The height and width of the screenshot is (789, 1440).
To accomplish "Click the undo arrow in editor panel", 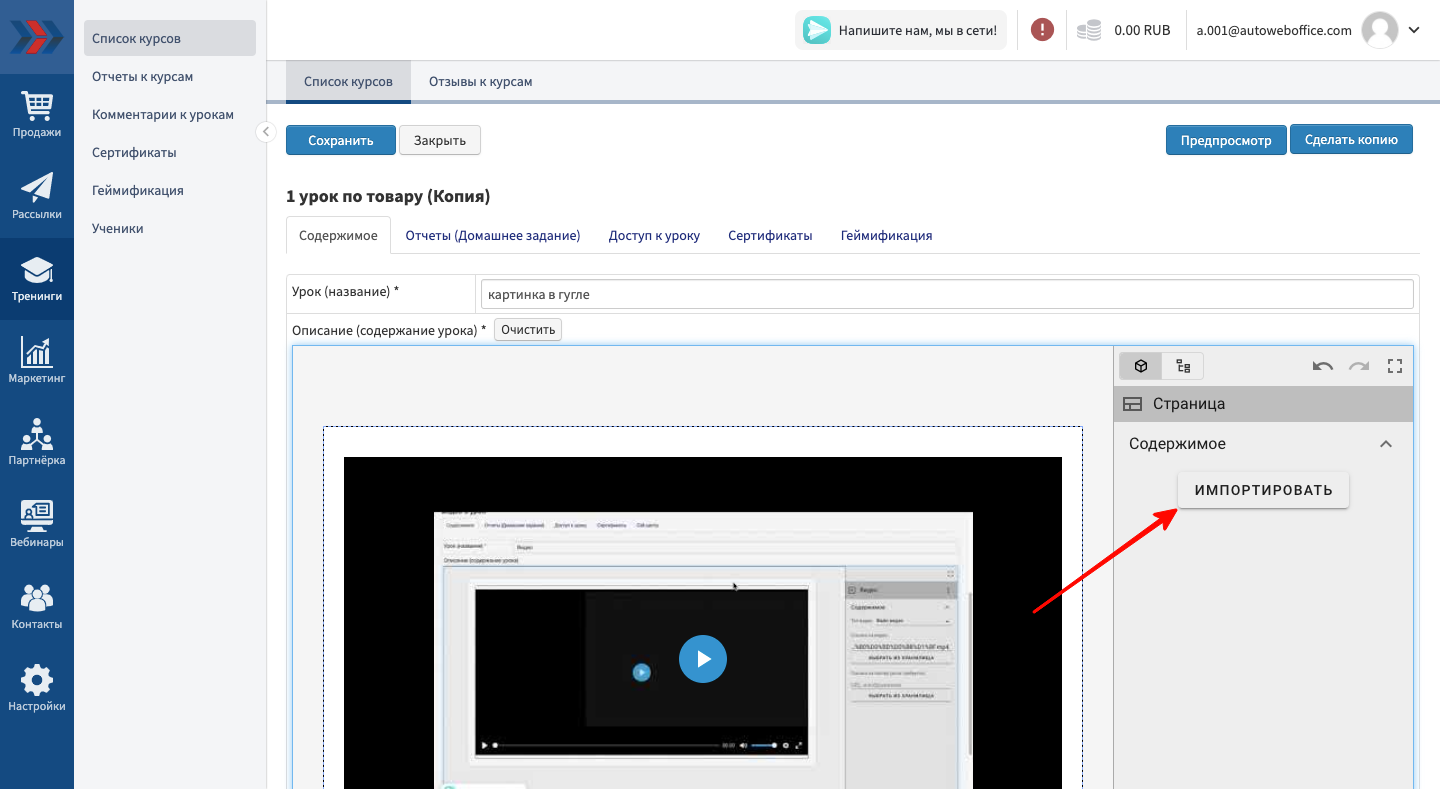I will pyautogui.click(x=1322, y=366).
